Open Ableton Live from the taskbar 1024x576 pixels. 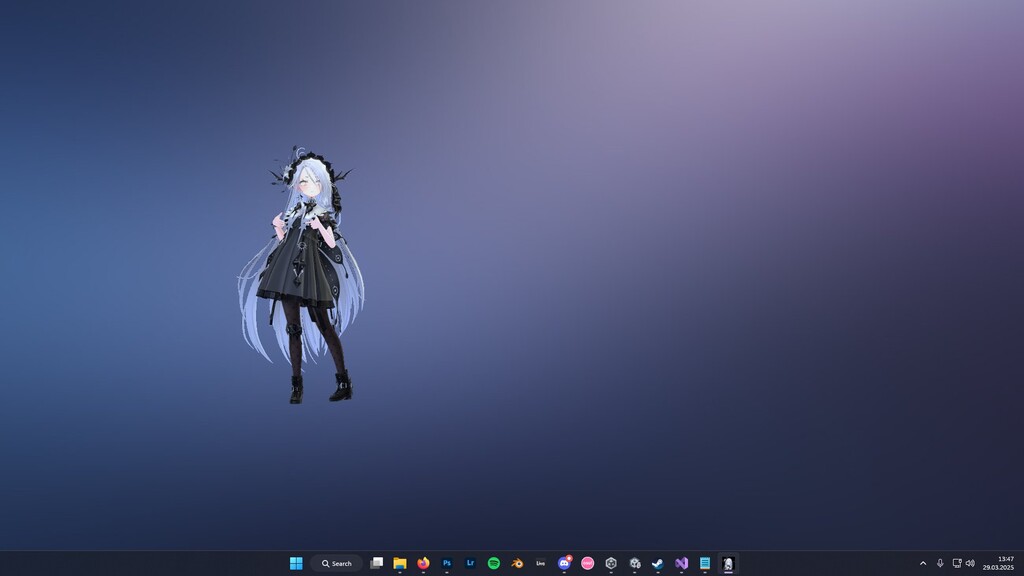tap(541, 563)
